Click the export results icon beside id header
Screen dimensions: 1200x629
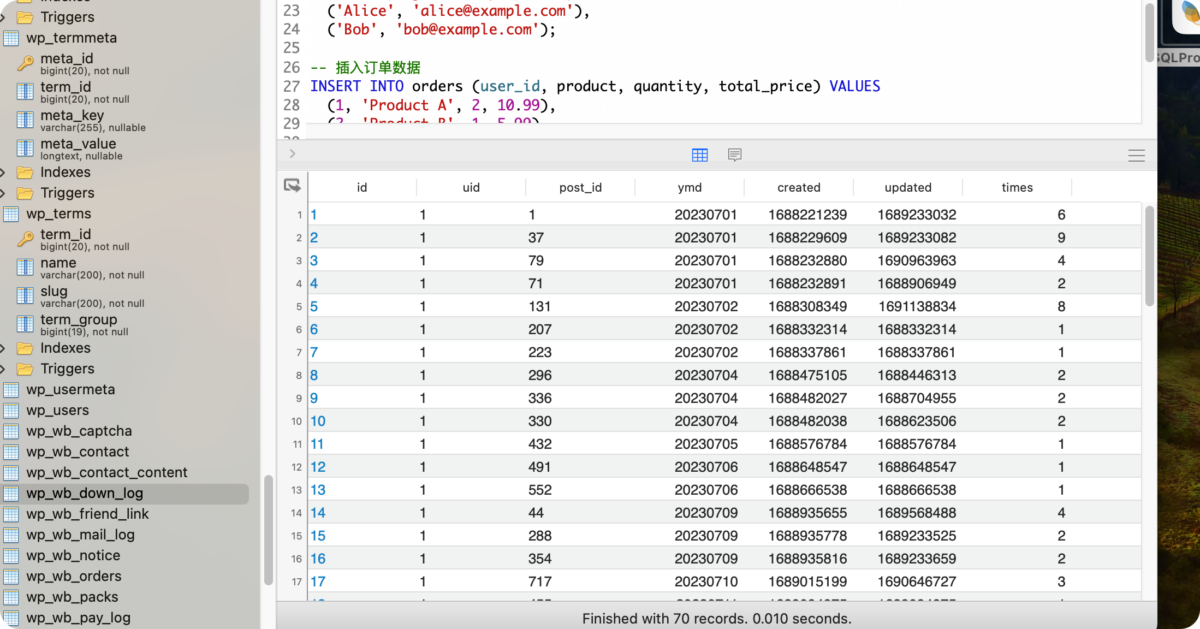pyautogui.click(x=292, y=185)
